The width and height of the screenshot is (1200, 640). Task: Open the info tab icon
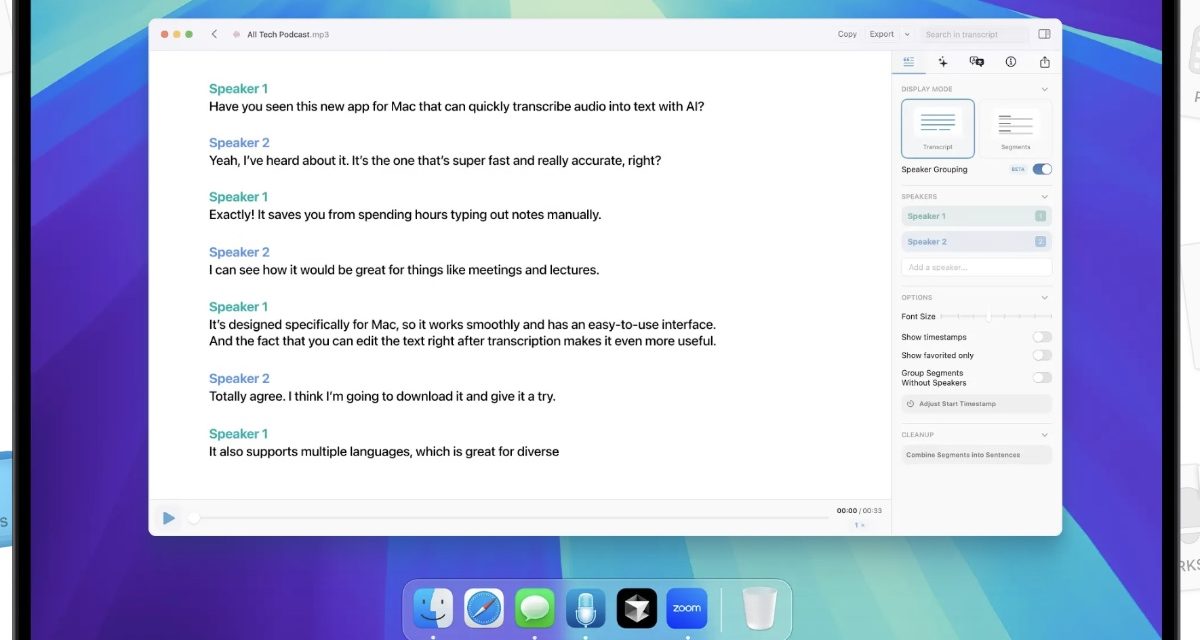pyautogui.click(x=1011, y=62)
